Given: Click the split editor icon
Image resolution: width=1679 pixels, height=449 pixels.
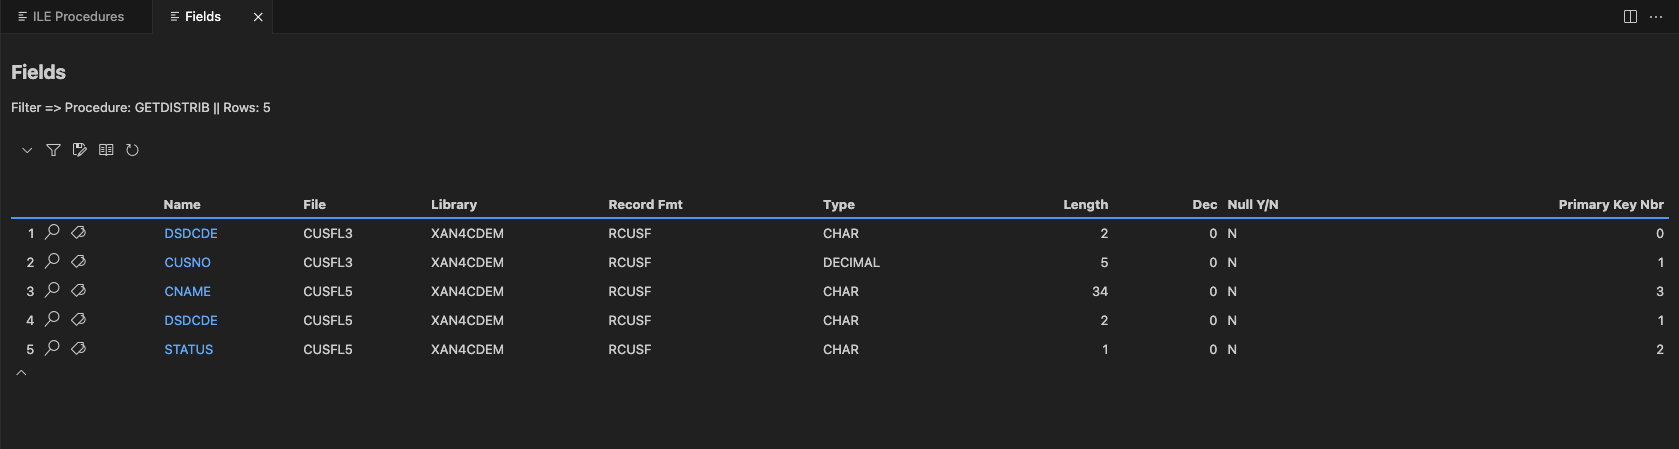Looking at the screenshot, I should [1630, 17].
